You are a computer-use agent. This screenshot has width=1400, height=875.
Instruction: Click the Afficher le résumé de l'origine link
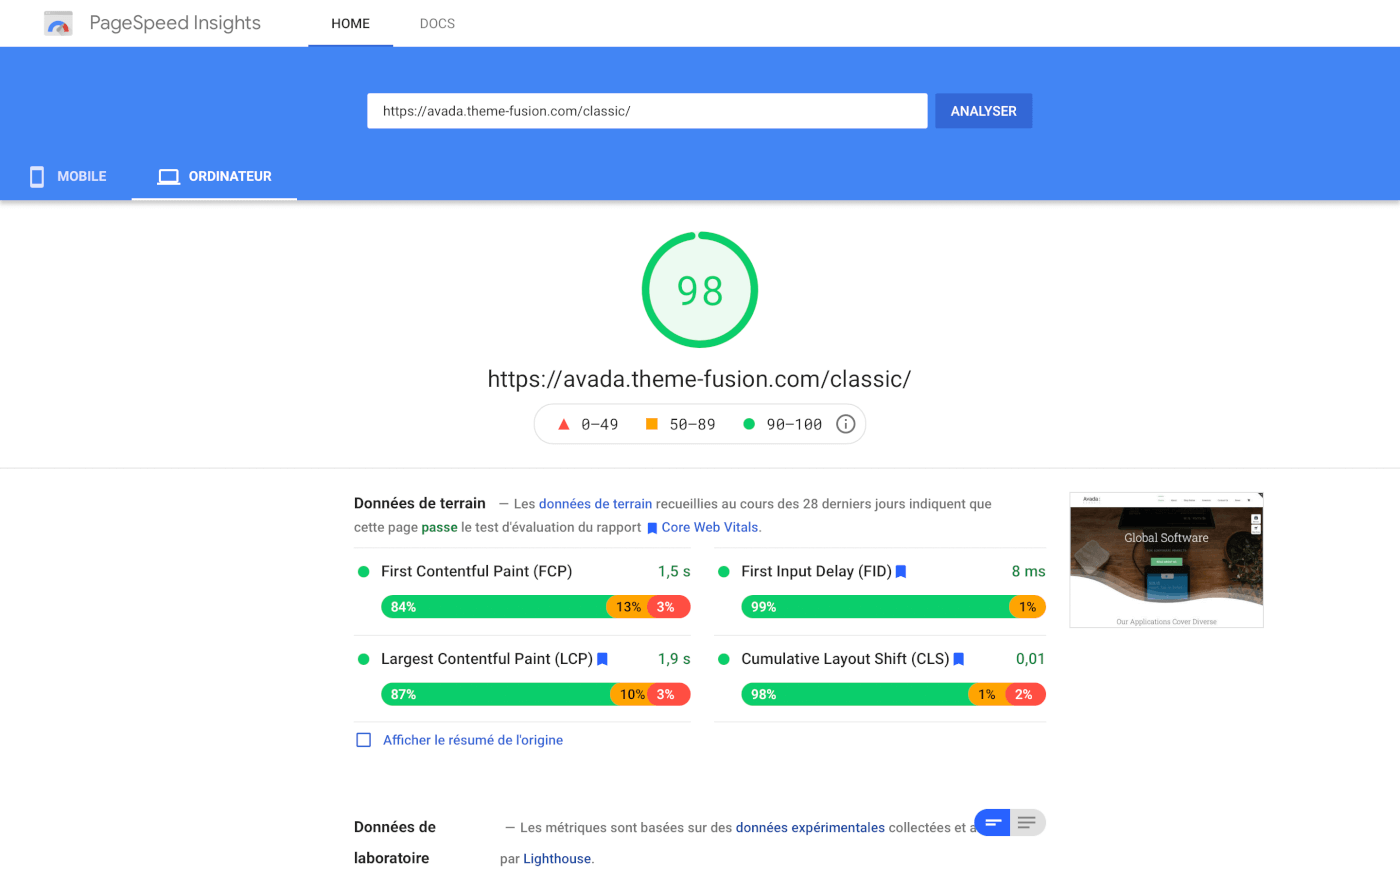pos(473,740)
